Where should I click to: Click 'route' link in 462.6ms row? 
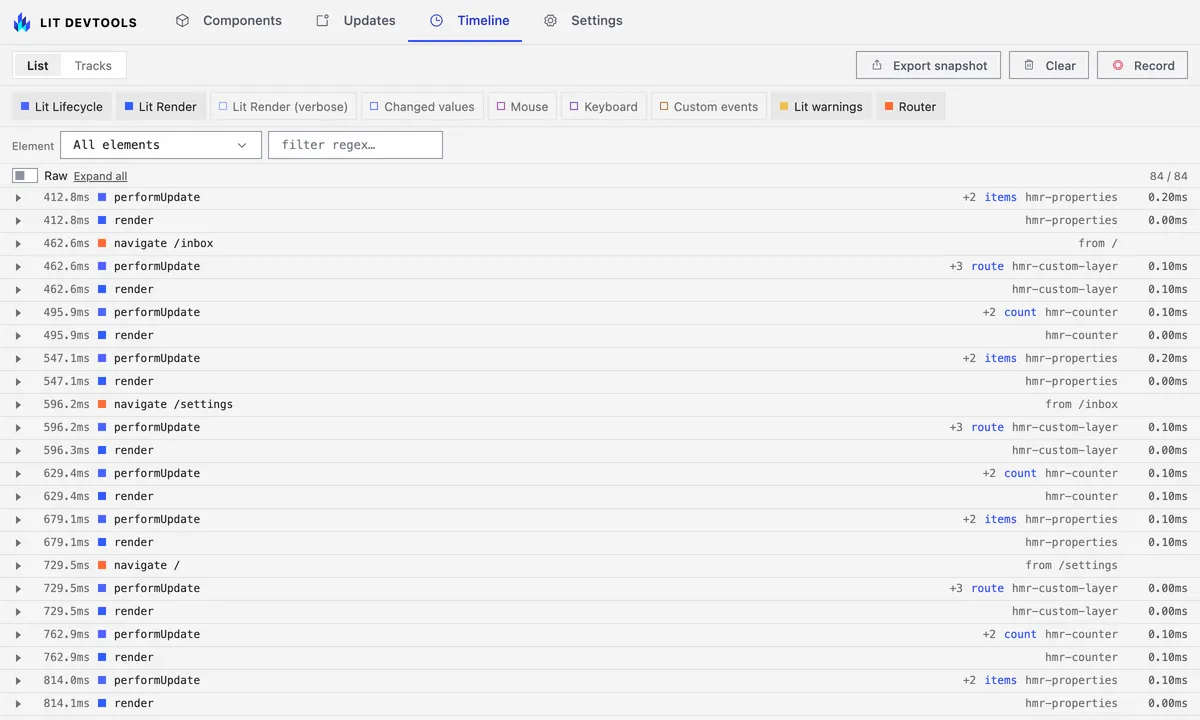988,266
